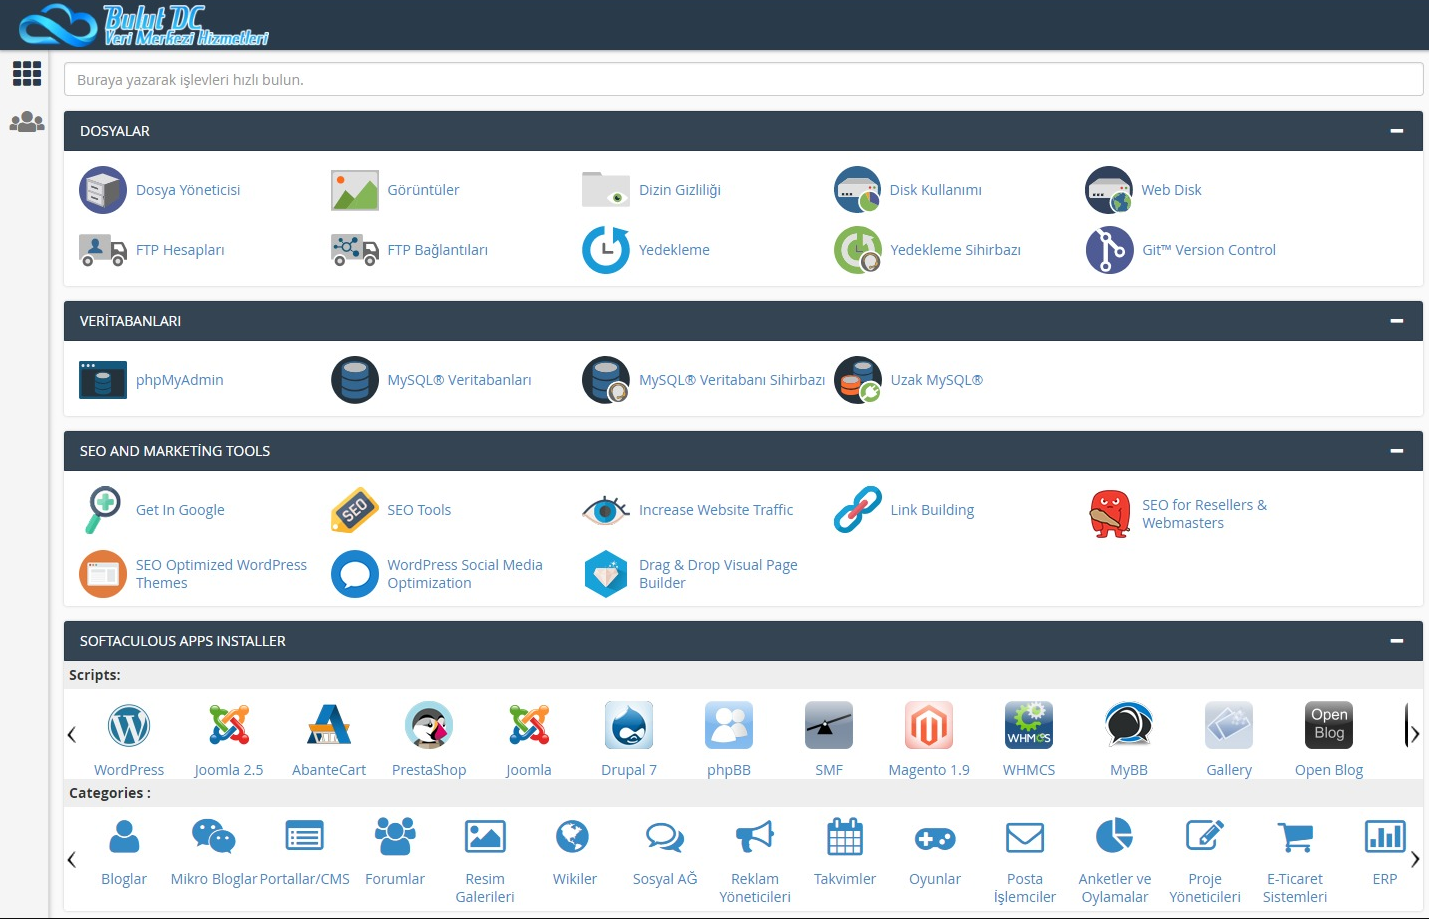The image size is (1429, 919).
Task: Click the FTP Hesapları truck icon
Action: click(103, 250)
